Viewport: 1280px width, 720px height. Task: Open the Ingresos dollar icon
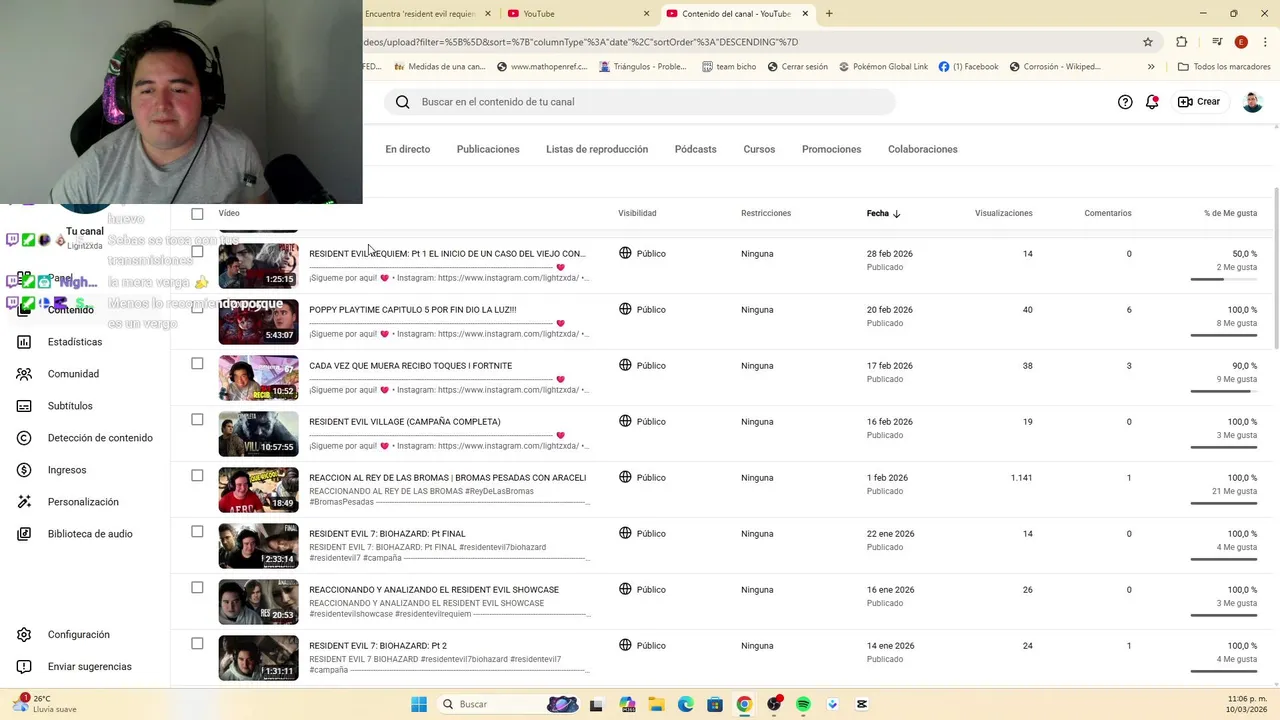click(x=24, y=470)
